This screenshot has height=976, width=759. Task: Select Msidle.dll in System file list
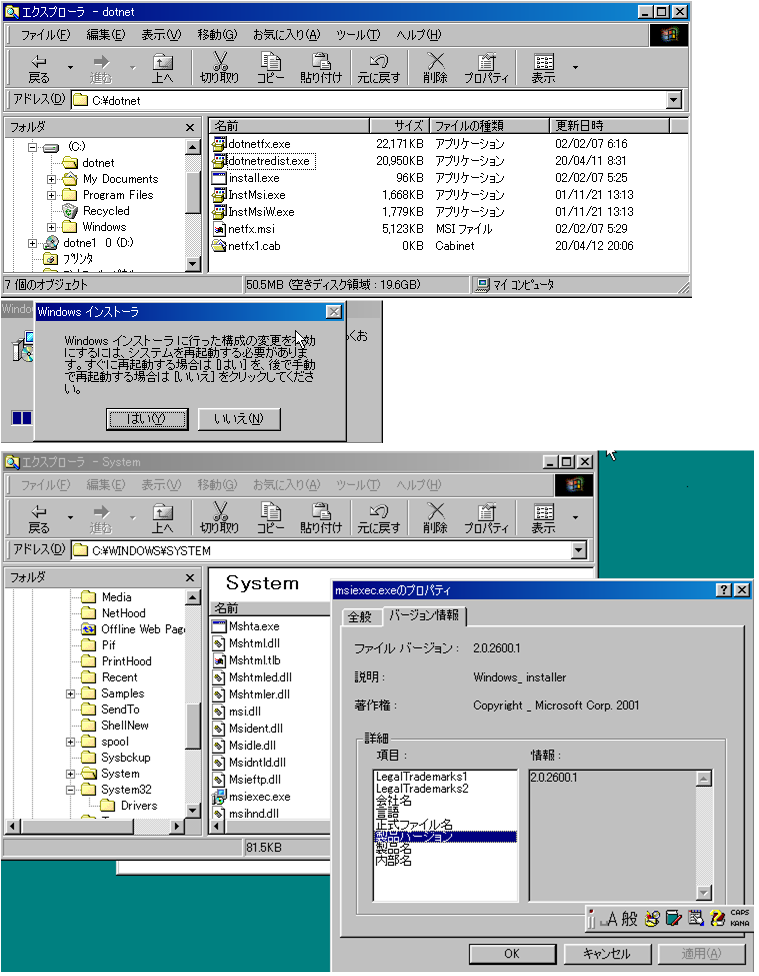click(x=252, y=746)
